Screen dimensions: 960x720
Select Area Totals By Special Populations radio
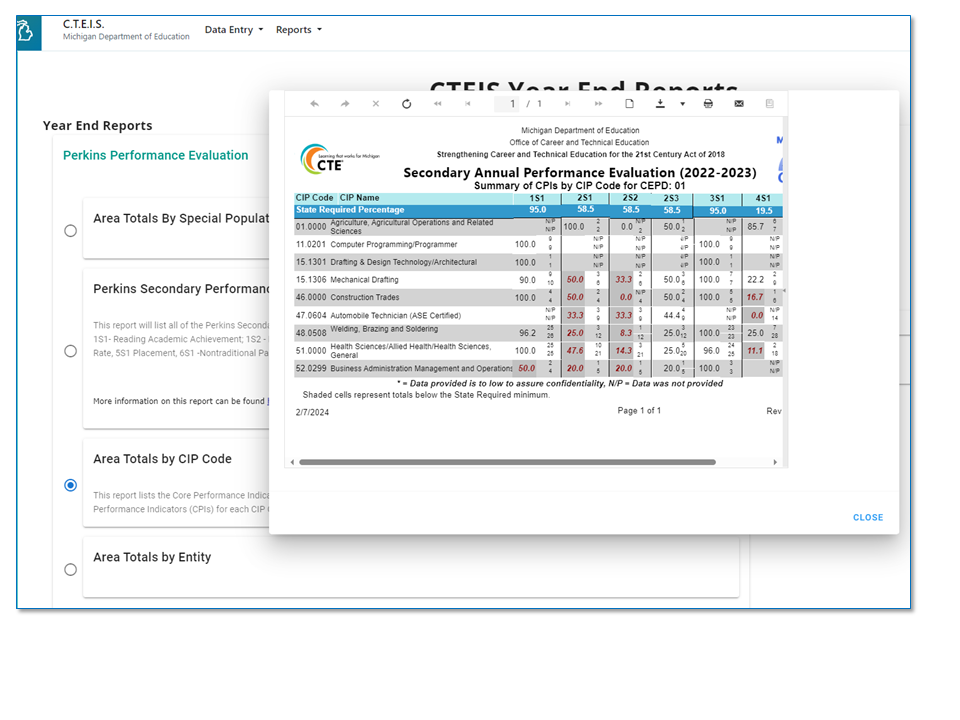click(70, 231)
